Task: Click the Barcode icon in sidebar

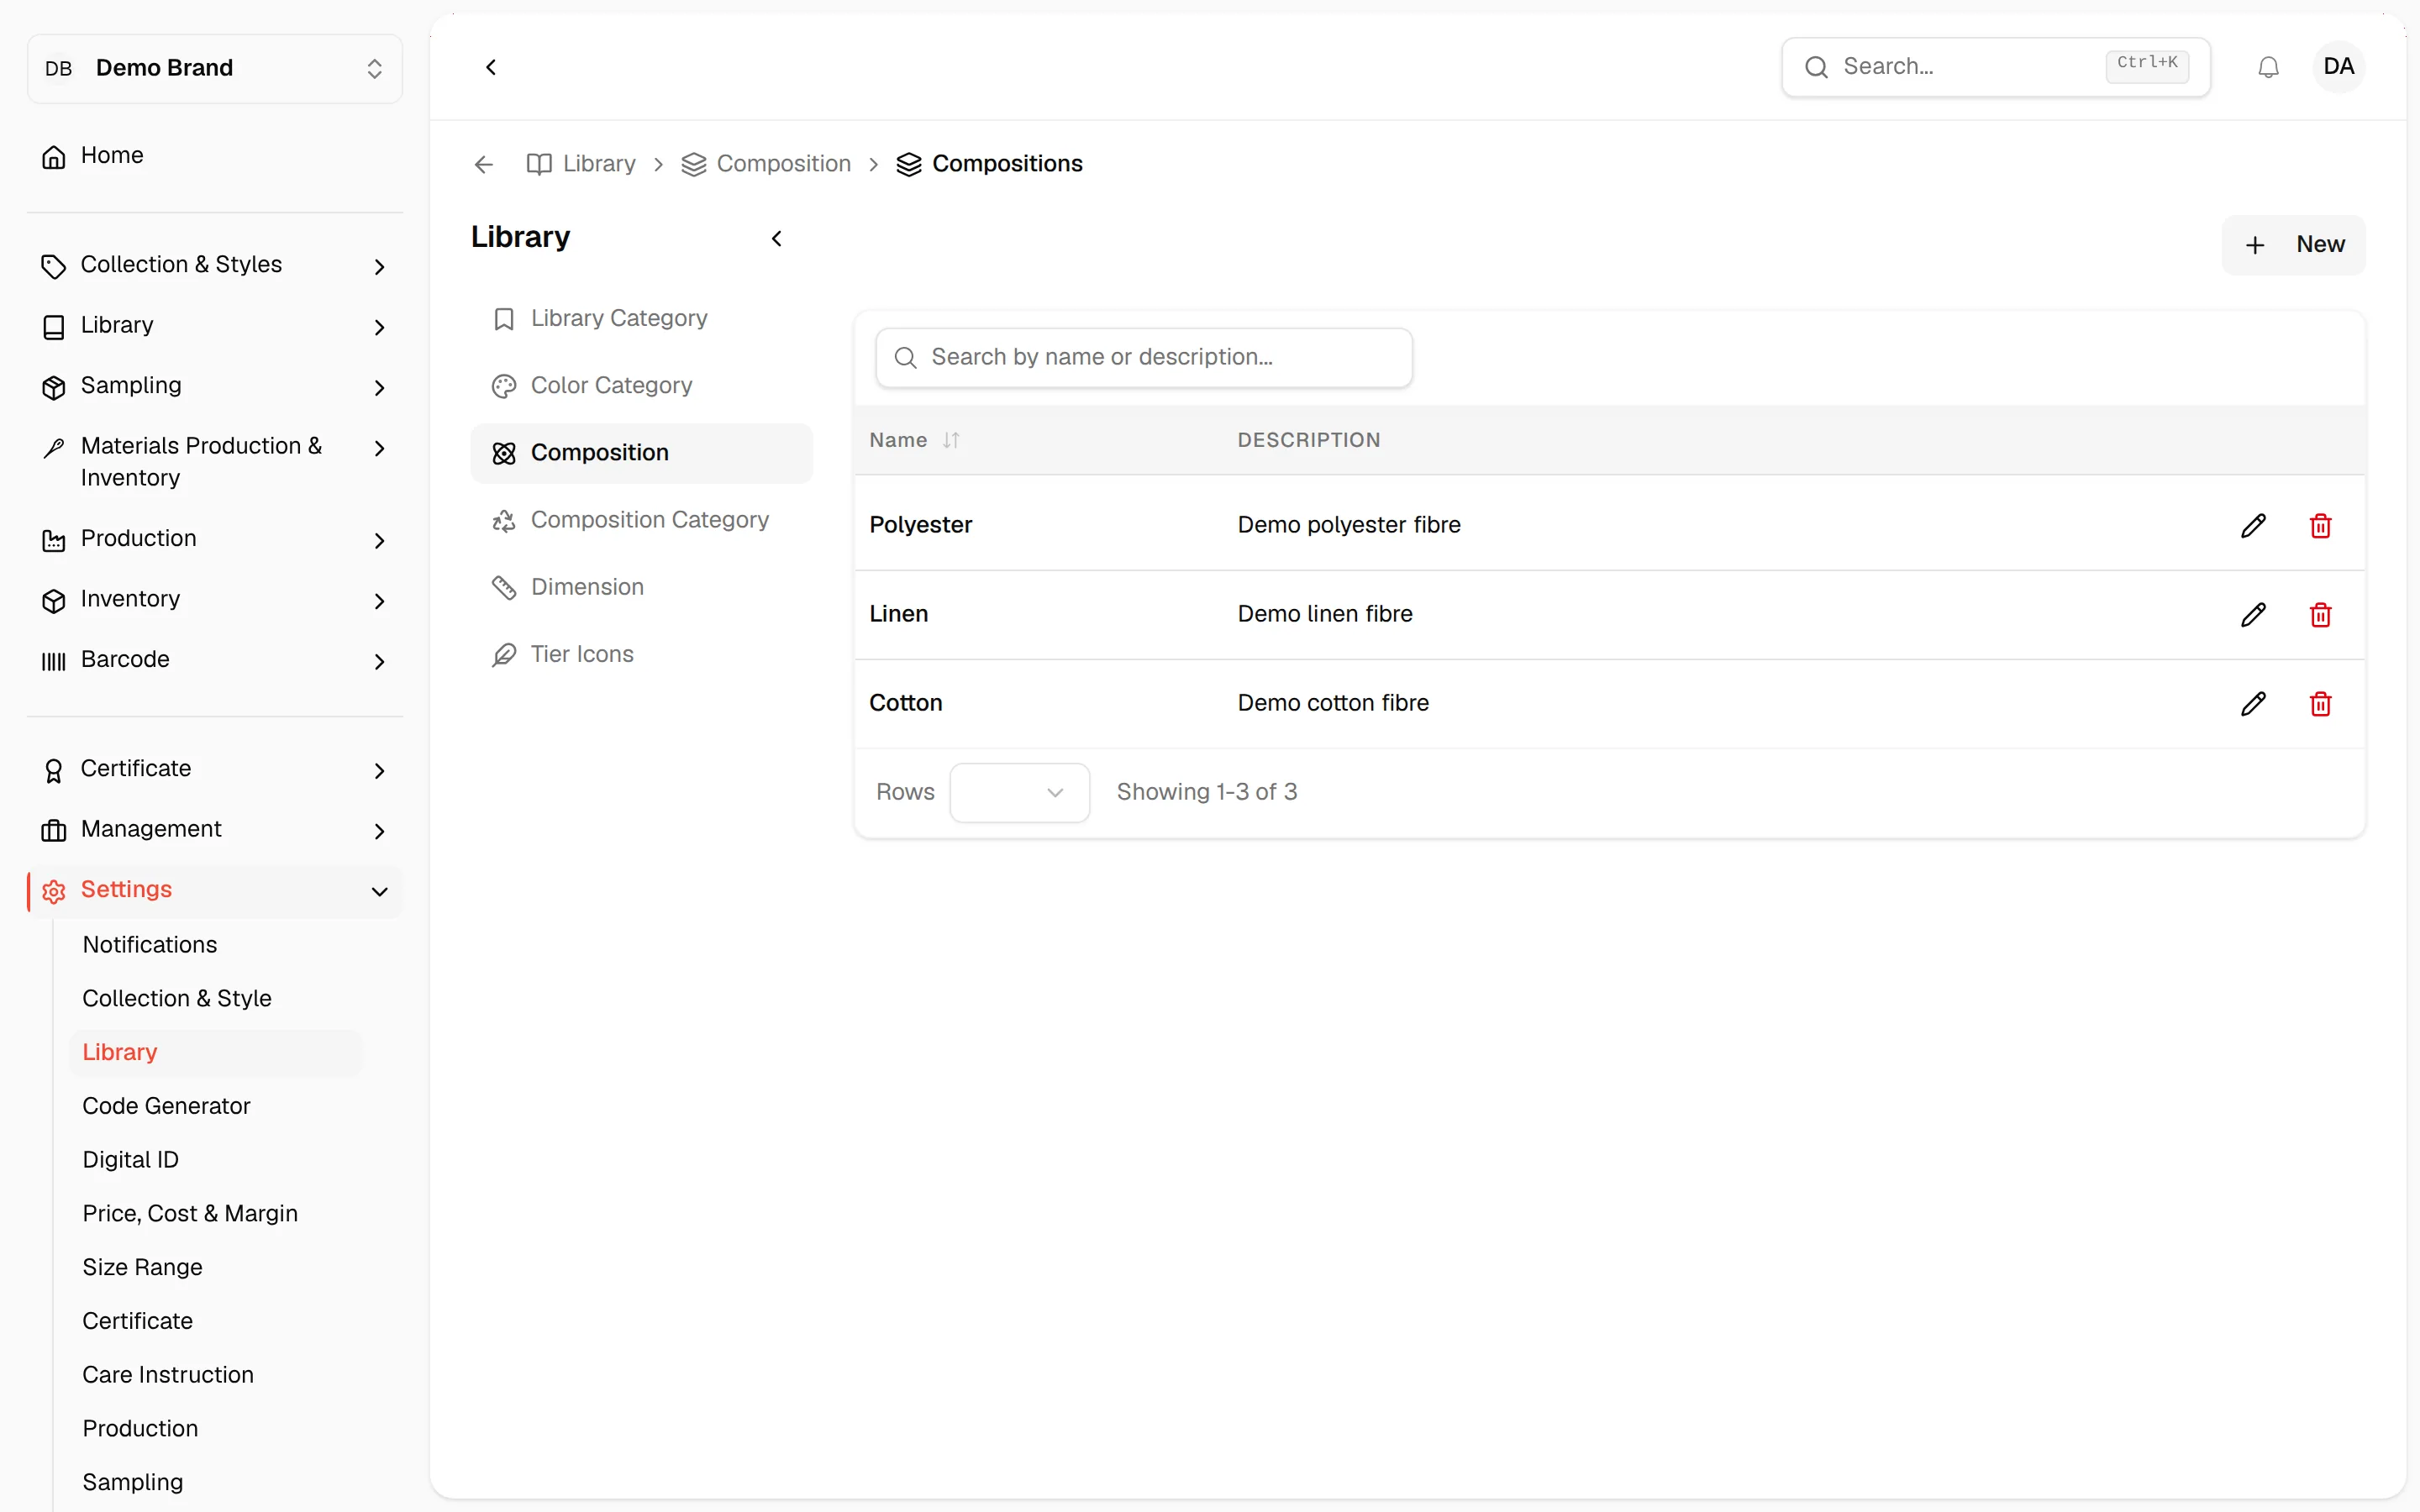Action: tap(54, 660)
